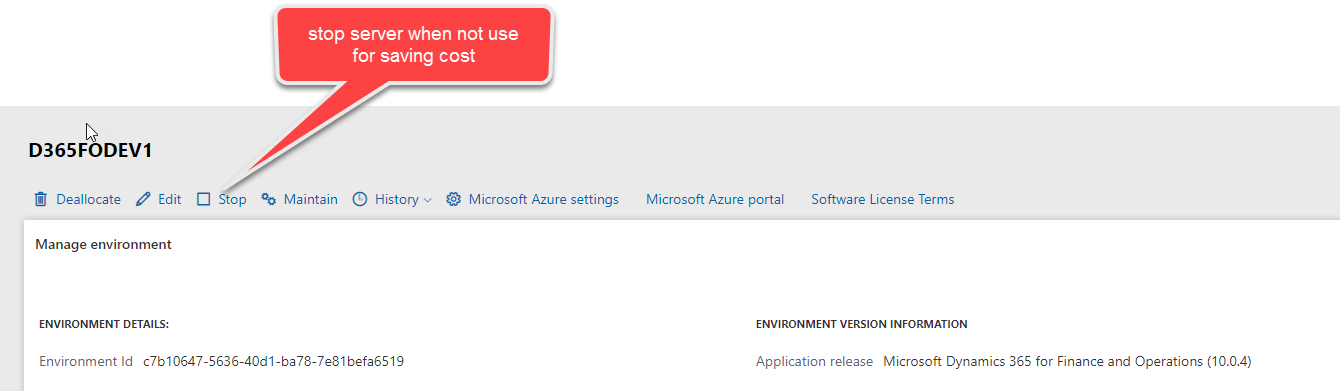Image resolution: width=1340 pixels, height=391 pixels.
Task: Click the Deallocate trash can icon
Action: pos(41,199)
